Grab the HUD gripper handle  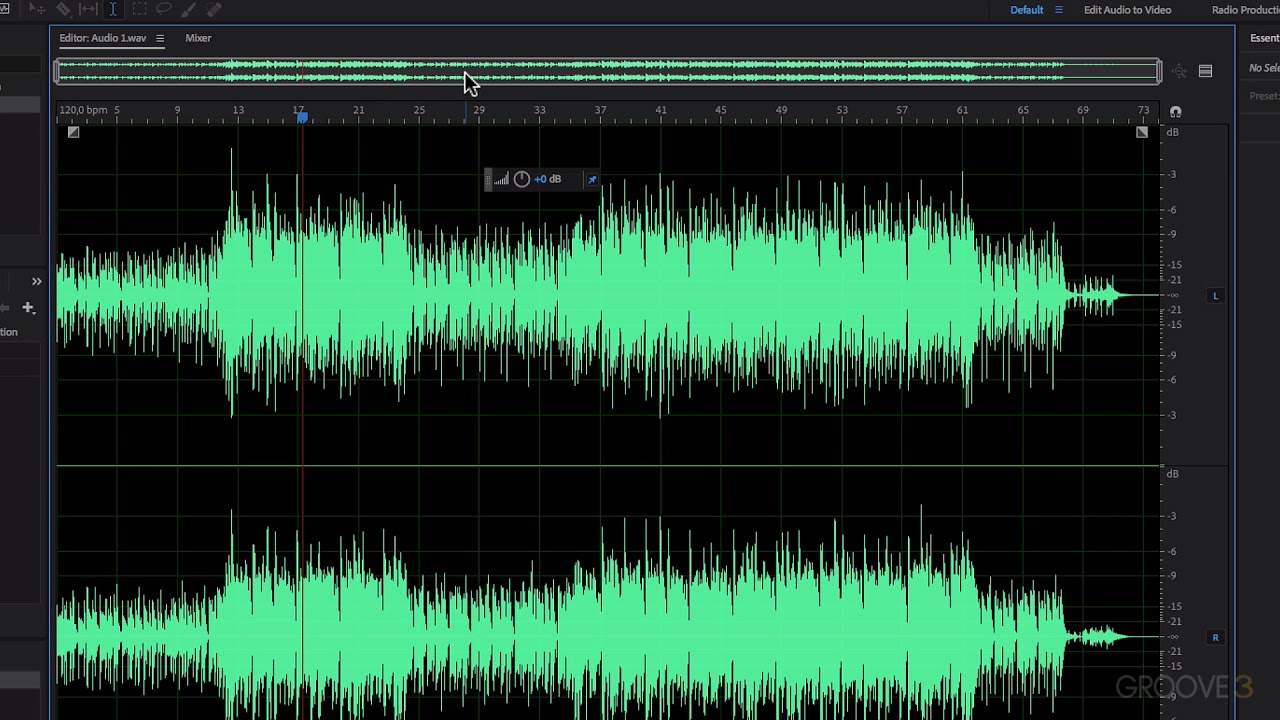[x=488, y=179]
